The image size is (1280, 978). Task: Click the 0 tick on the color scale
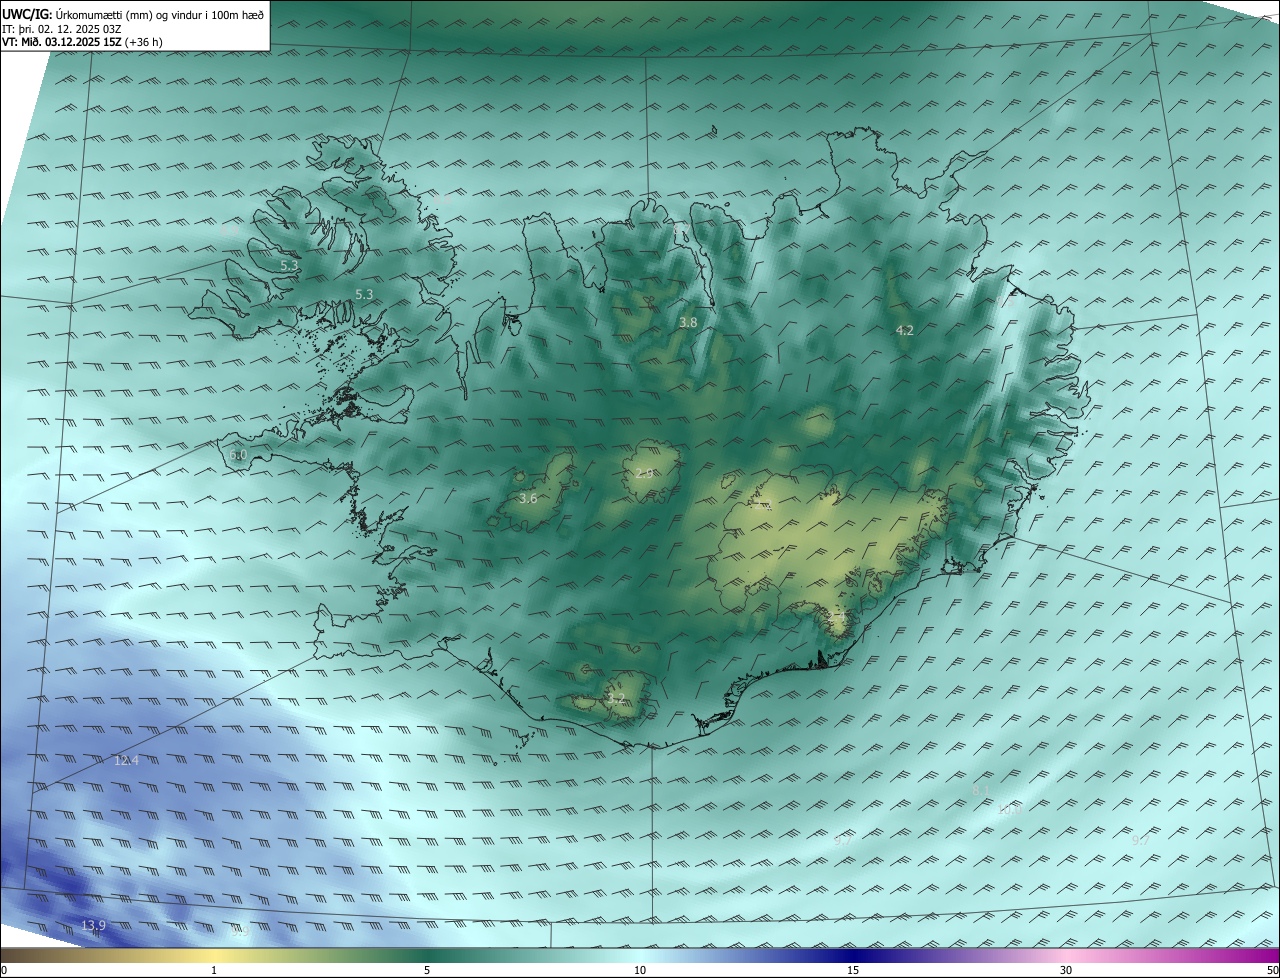coord(4,970)
